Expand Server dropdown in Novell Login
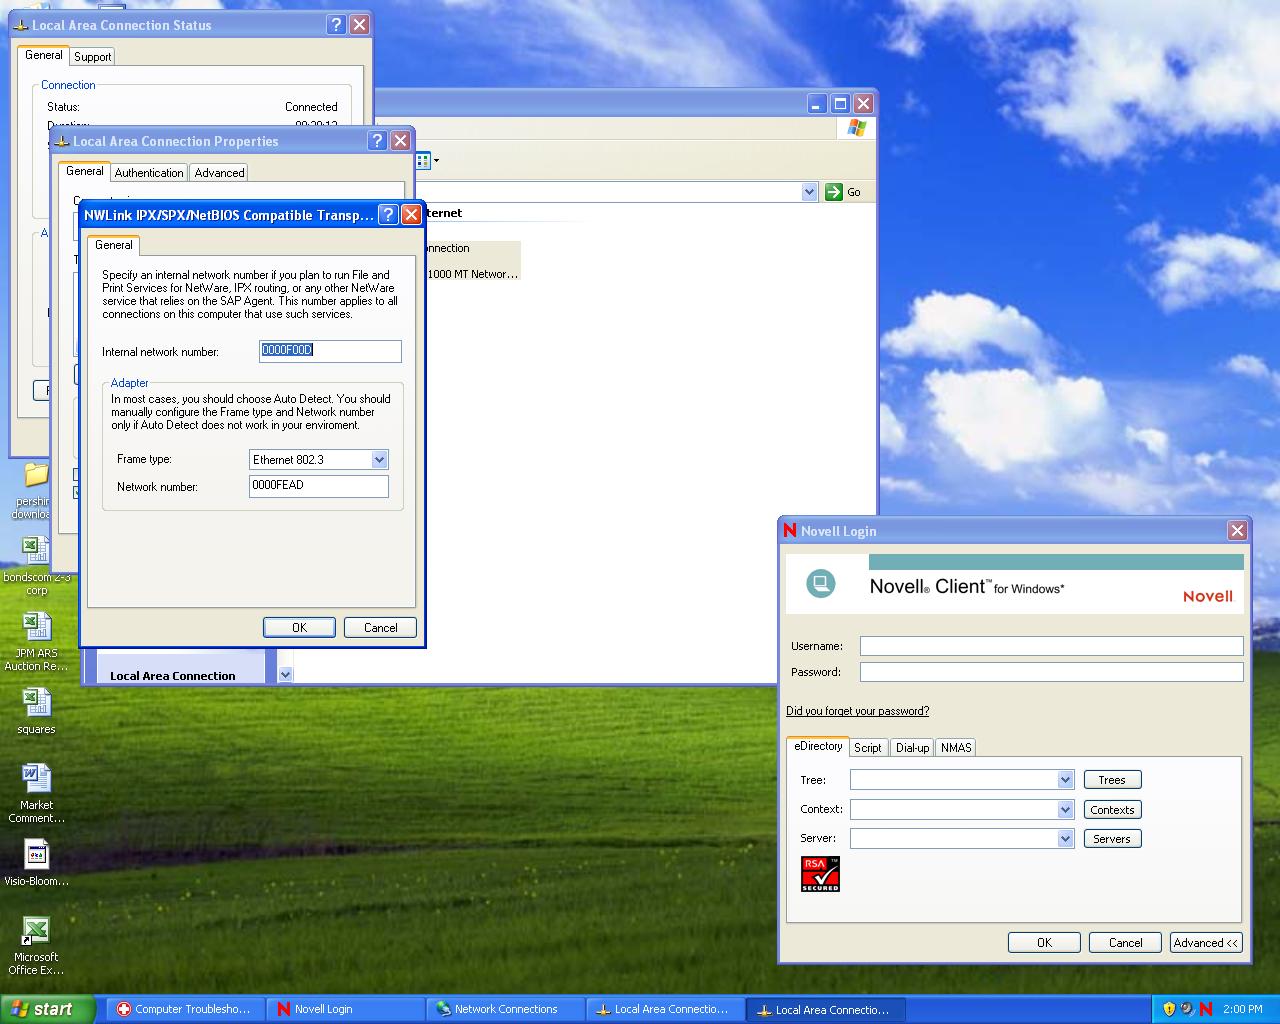Screen dimensions: 1280x1024 coord(1065,839)
